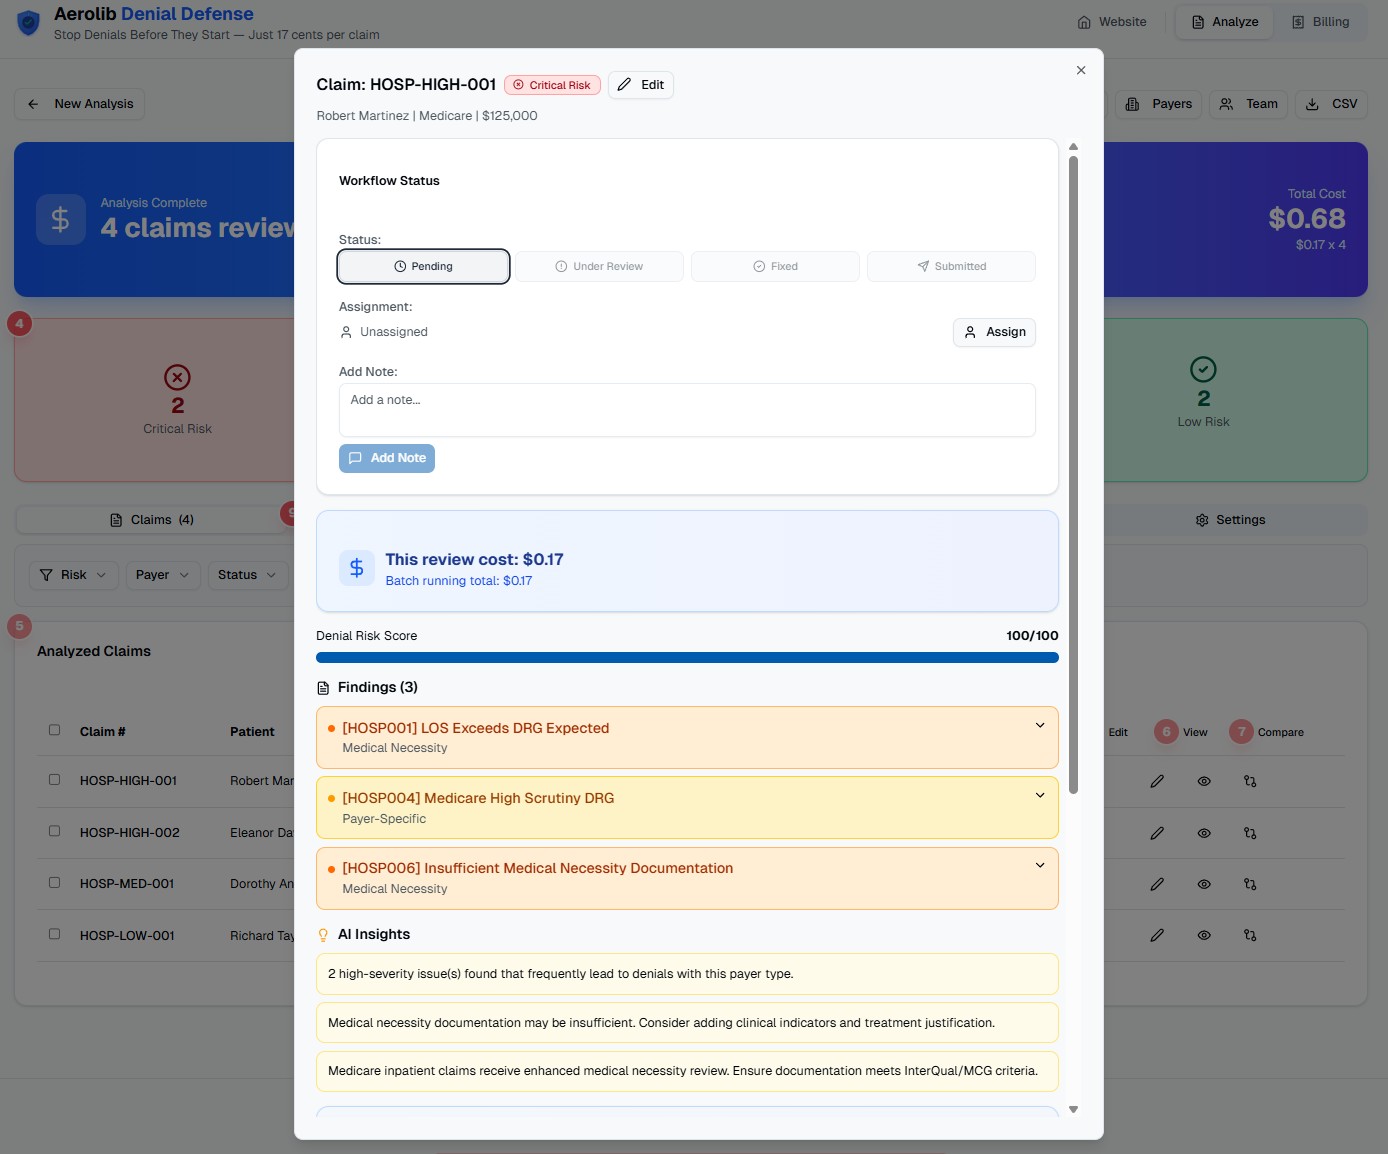This screenshot has width=1388, height=1154.
Task: Click the Assign button
Action: (994, 332)
